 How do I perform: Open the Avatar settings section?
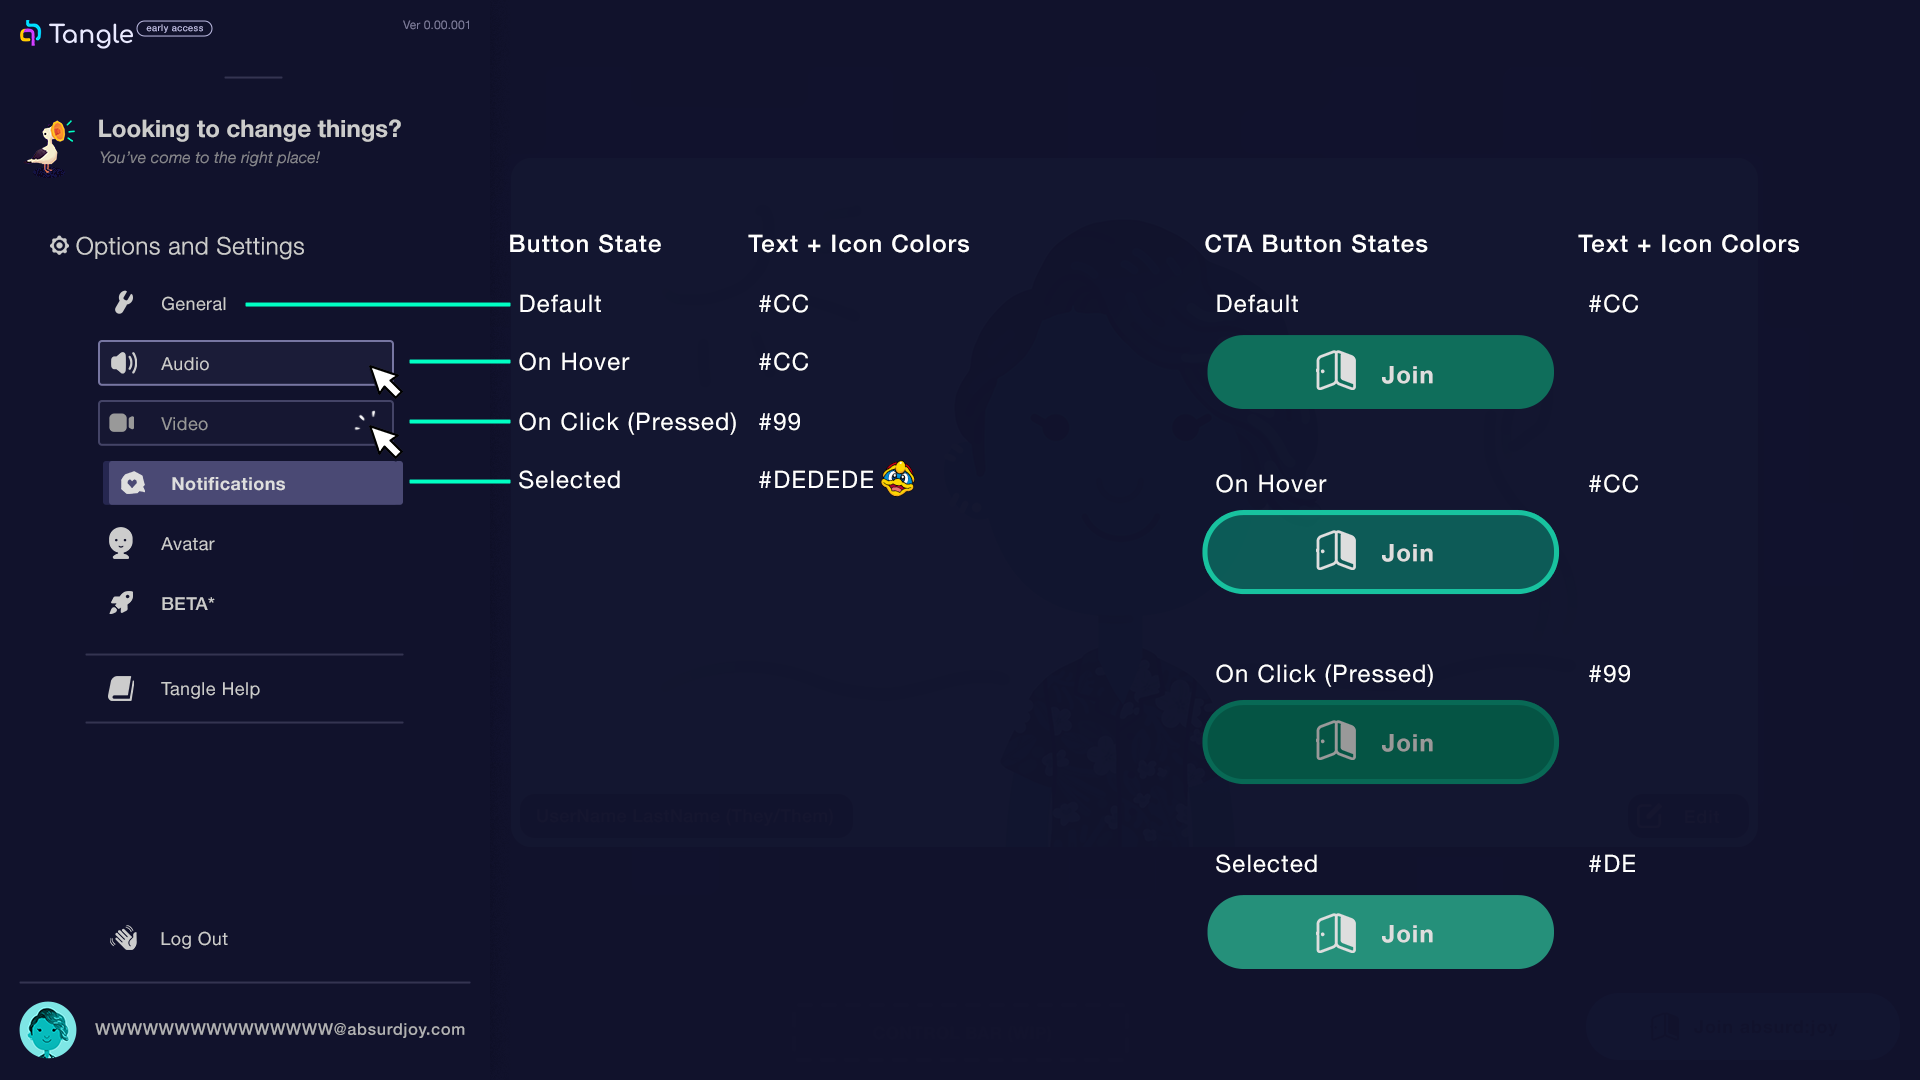[188, 544]
